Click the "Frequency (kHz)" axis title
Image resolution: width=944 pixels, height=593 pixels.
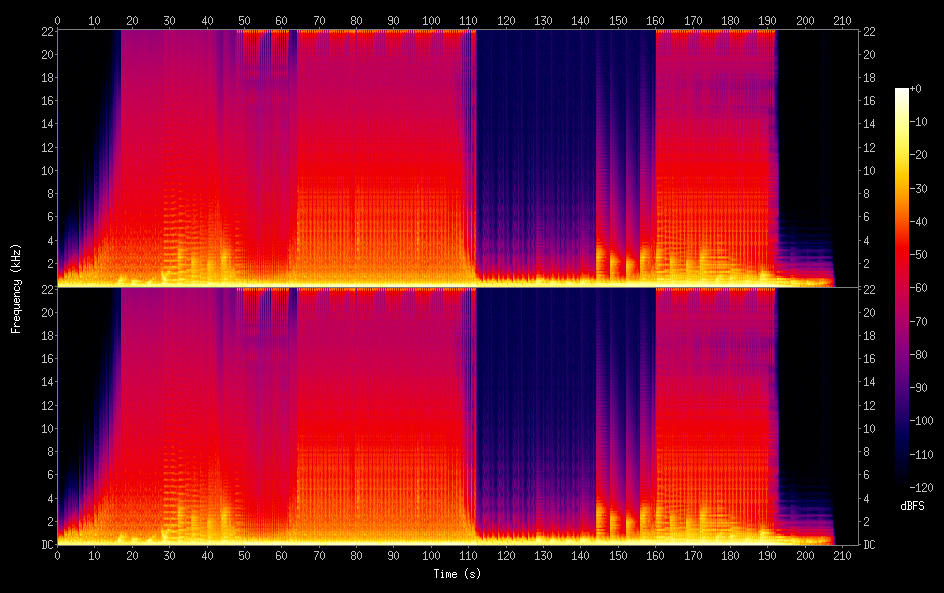click(16, 287)
